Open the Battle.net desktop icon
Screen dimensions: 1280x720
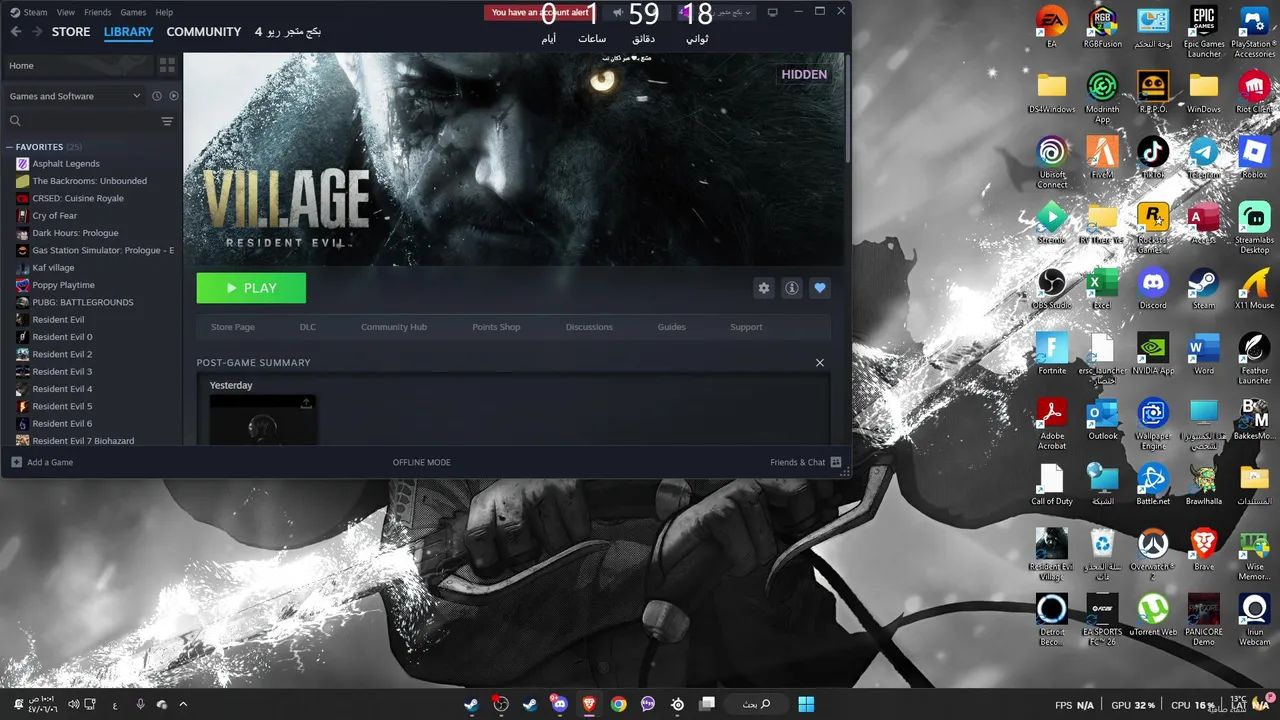tap(1153, 485)
